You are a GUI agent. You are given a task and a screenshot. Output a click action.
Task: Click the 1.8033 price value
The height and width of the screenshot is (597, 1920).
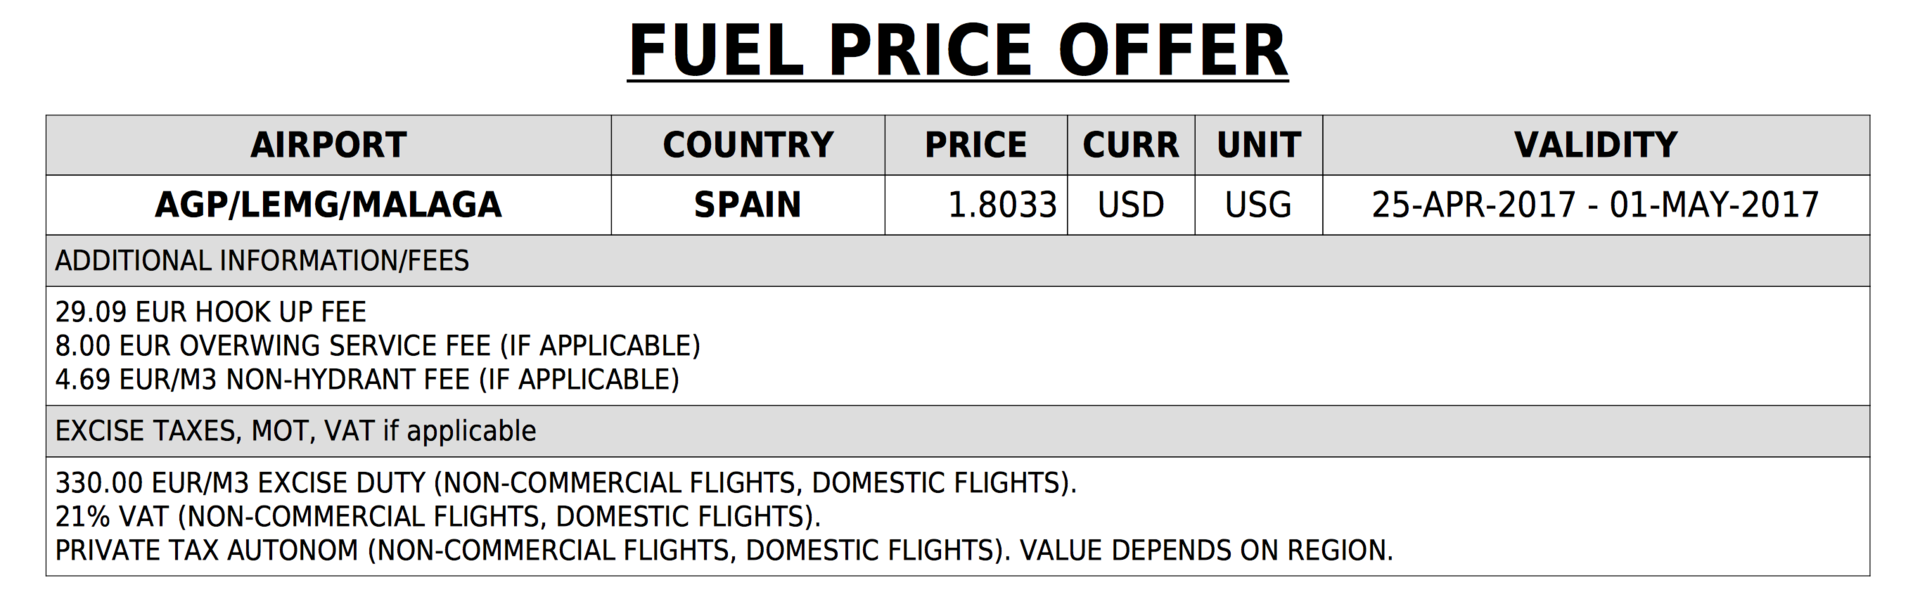click(x=1002, y=205)
